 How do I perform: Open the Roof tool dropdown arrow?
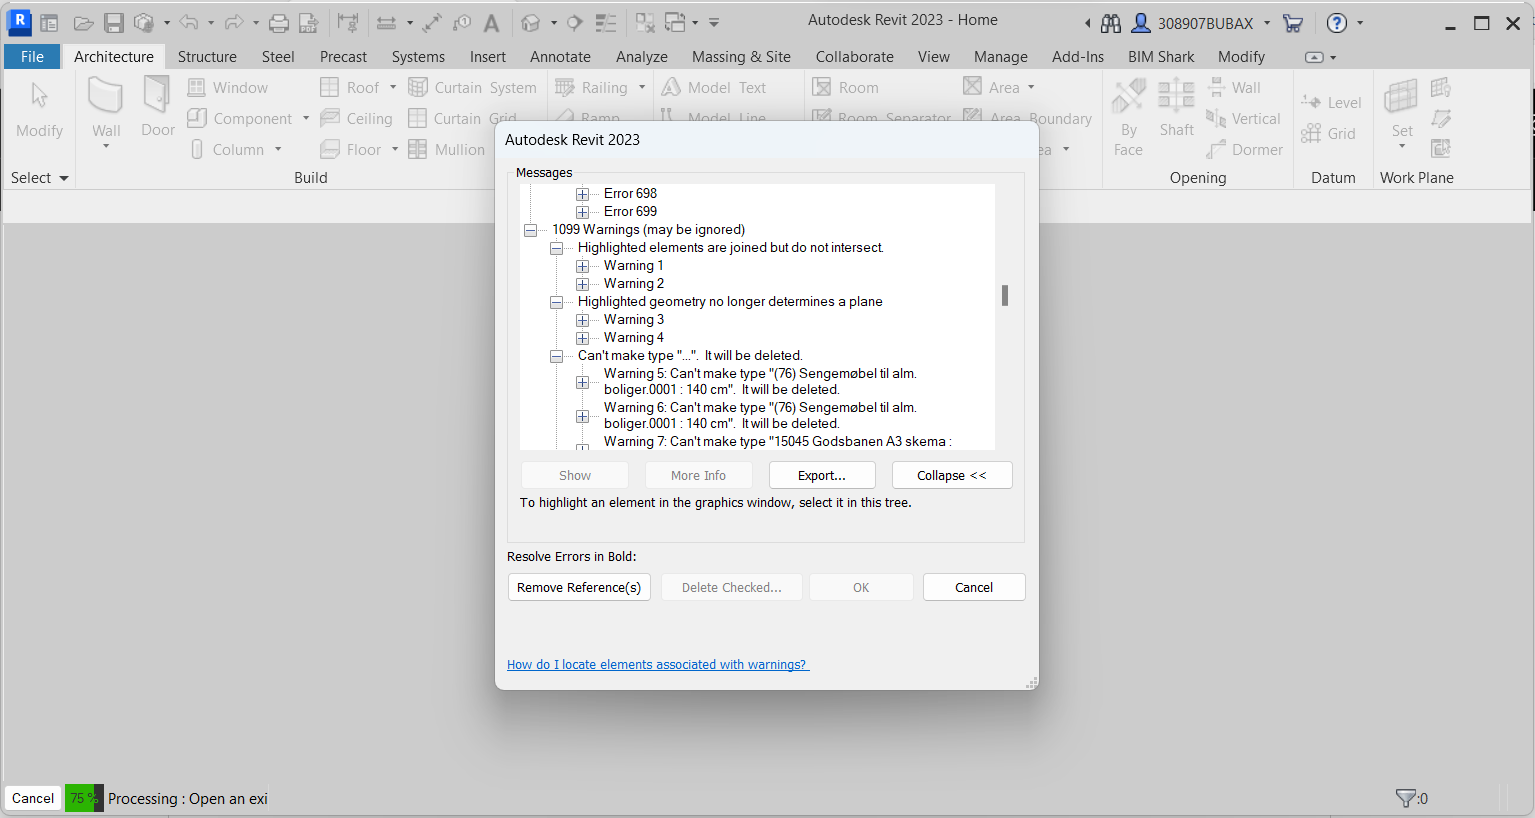click(x=393, y=88)
